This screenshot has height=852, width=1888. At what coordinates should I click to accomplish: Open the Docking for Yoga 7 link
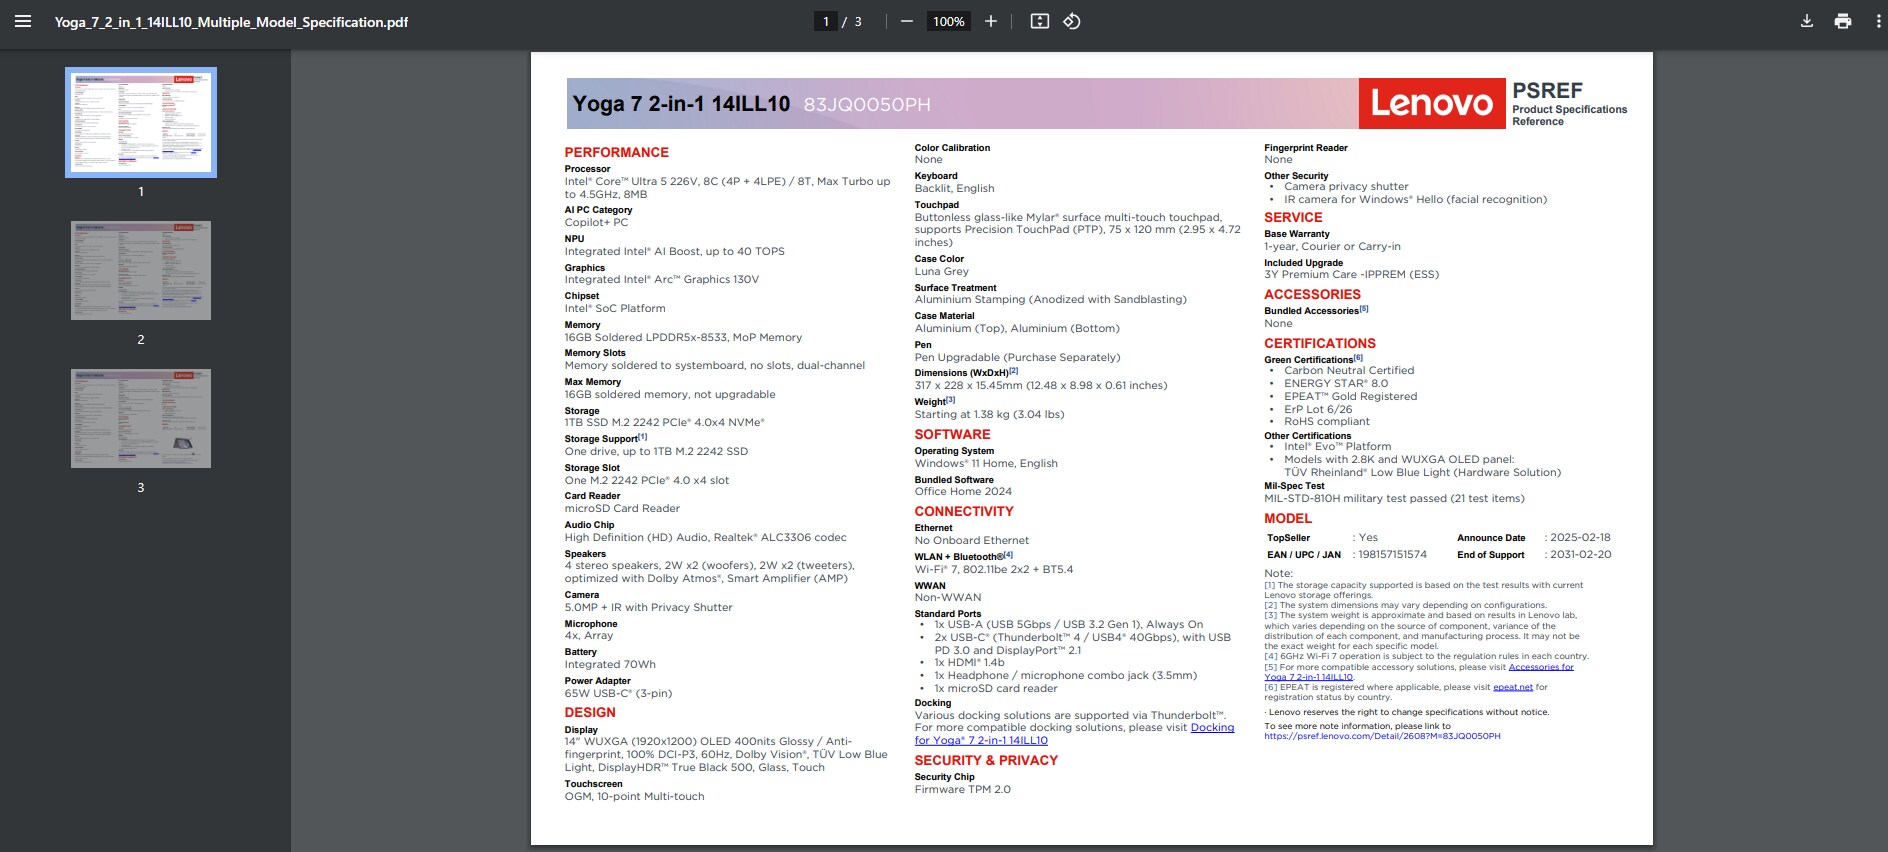[x=1212, y=728]
